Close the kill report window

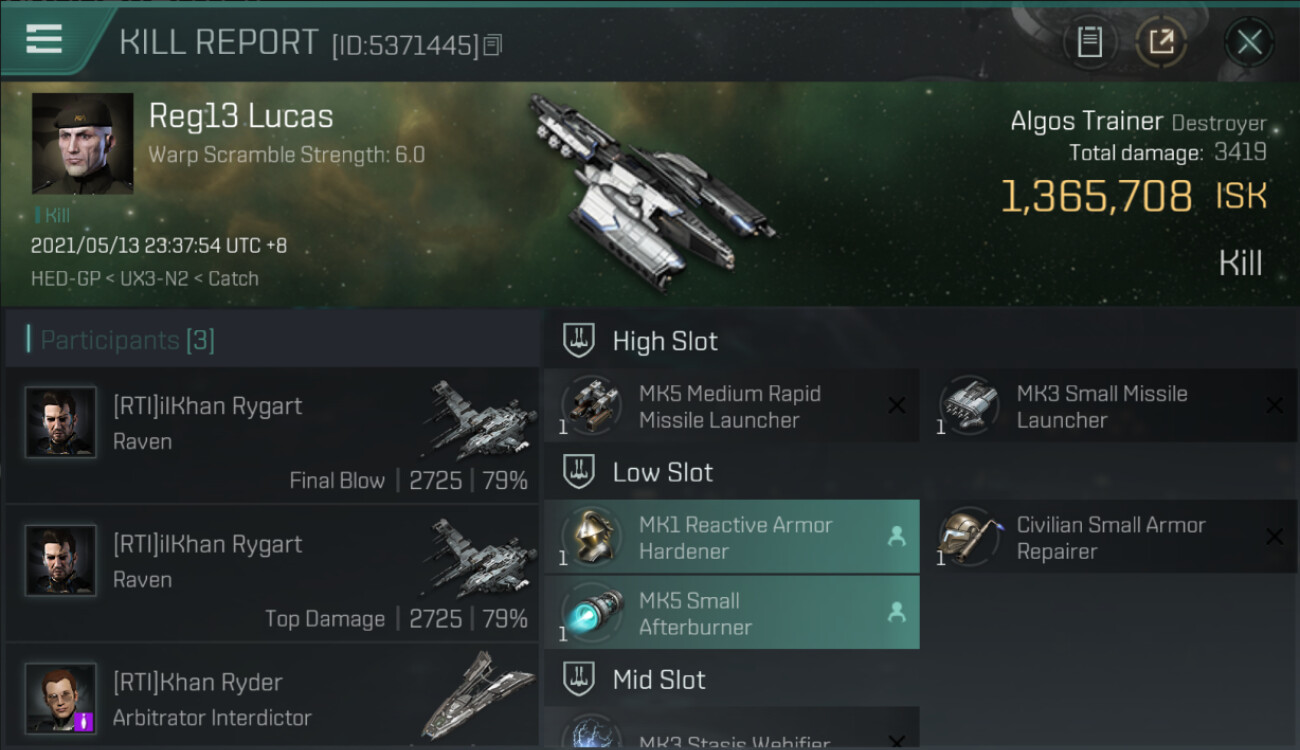tap(1249, 42)
